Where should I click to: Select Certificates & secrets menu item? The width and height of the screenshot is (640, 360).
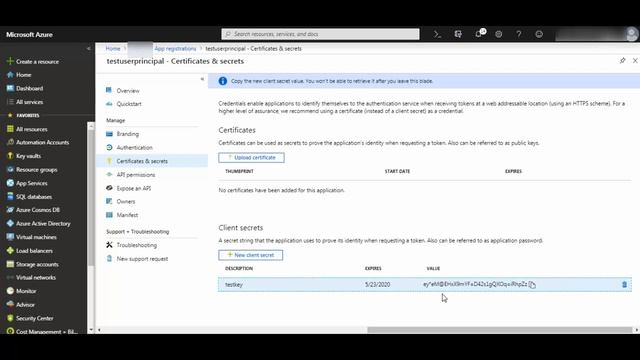[152, 161]
